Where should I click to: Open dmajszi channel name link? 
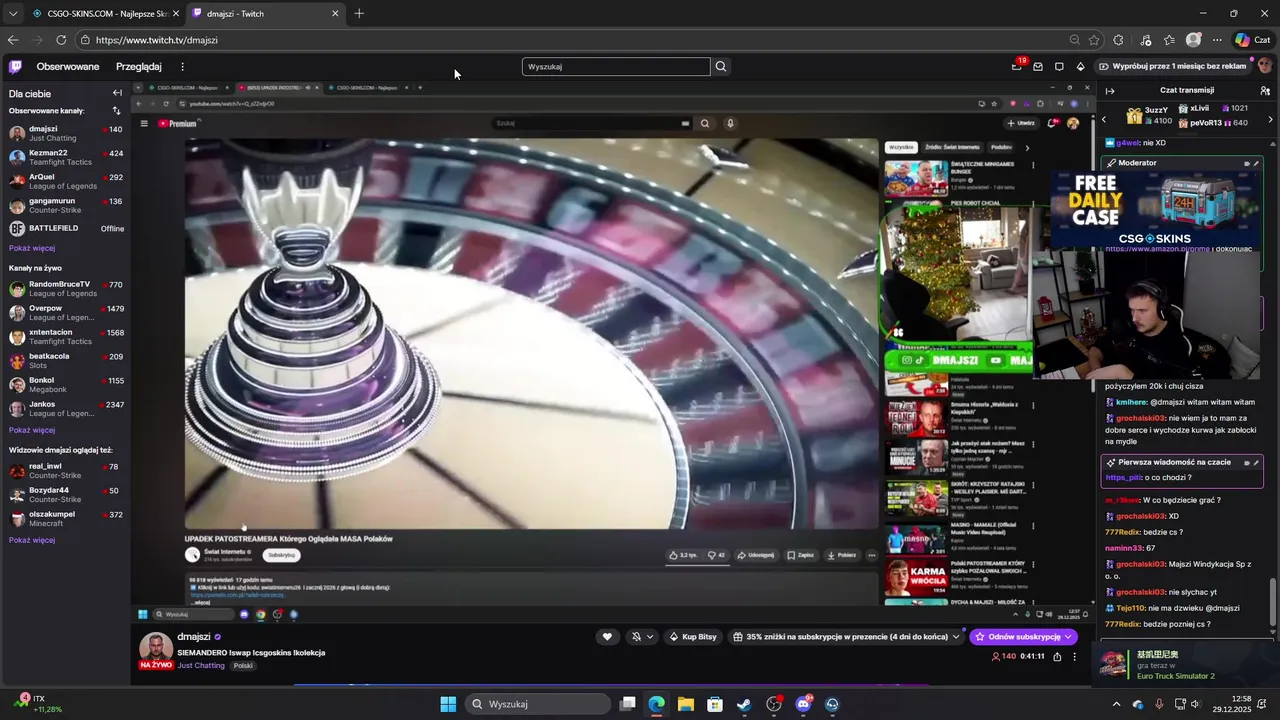tap(194, 637)
